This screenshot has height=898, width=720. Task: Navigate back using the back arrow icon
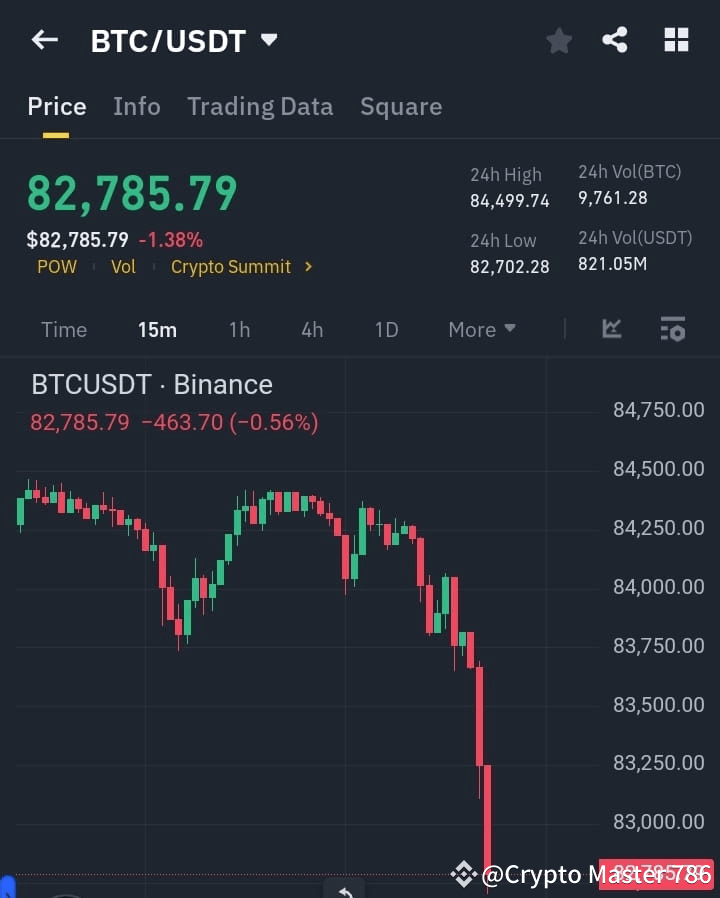[x=43, y=39]
